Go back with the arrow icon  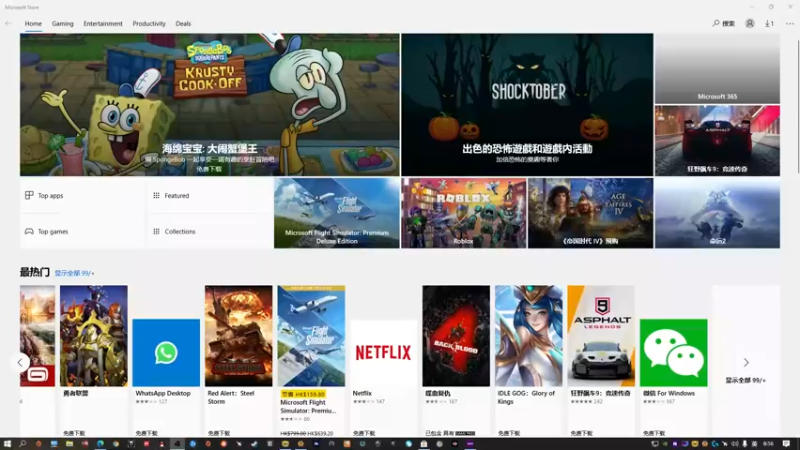pos(8,23)
